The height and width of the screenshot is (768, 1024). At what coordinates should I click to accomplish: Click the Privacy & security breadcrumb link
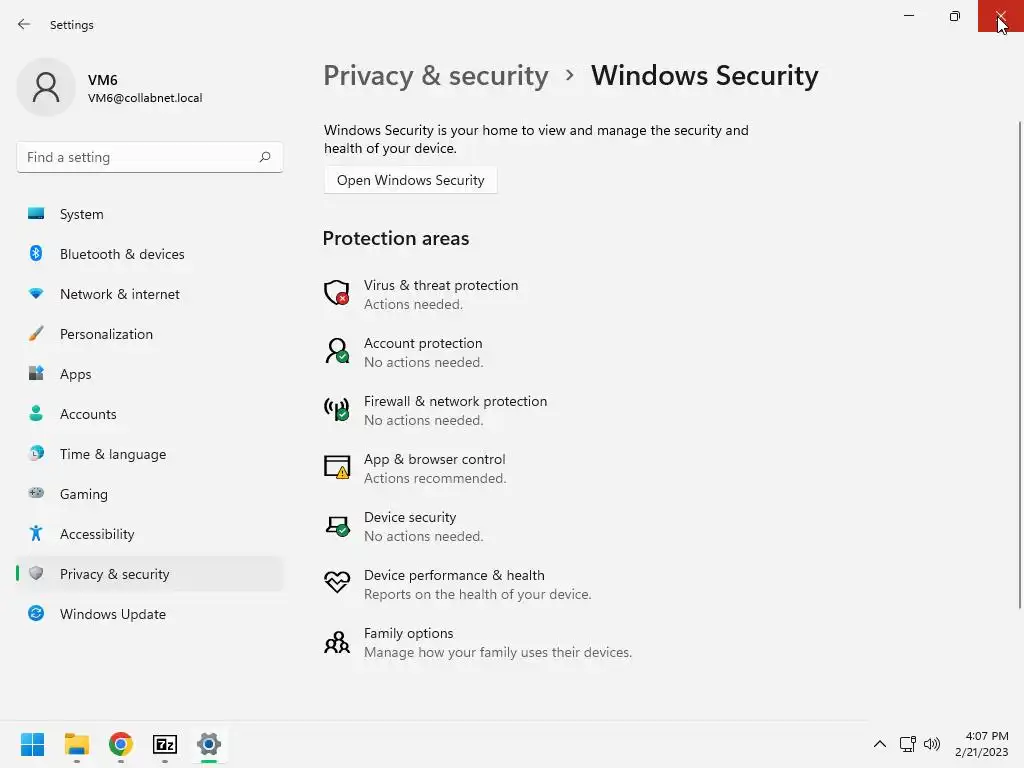pos(436,76)
